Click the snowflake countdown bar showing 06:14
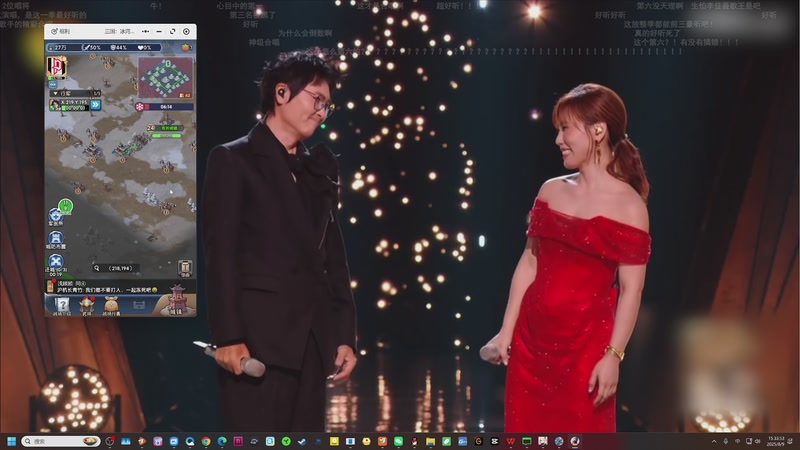 point(164,107)
